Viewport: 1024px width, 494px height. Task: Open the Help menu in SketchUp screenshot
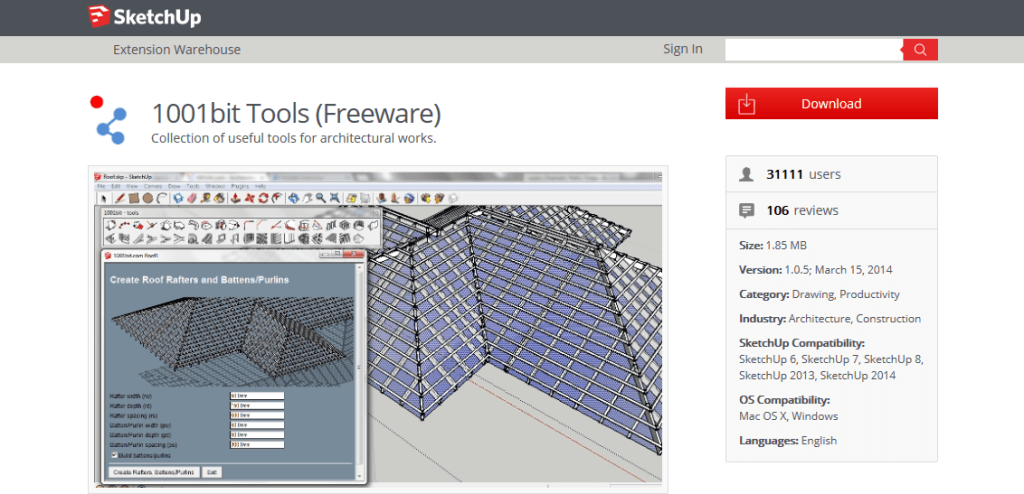[261, 186]
